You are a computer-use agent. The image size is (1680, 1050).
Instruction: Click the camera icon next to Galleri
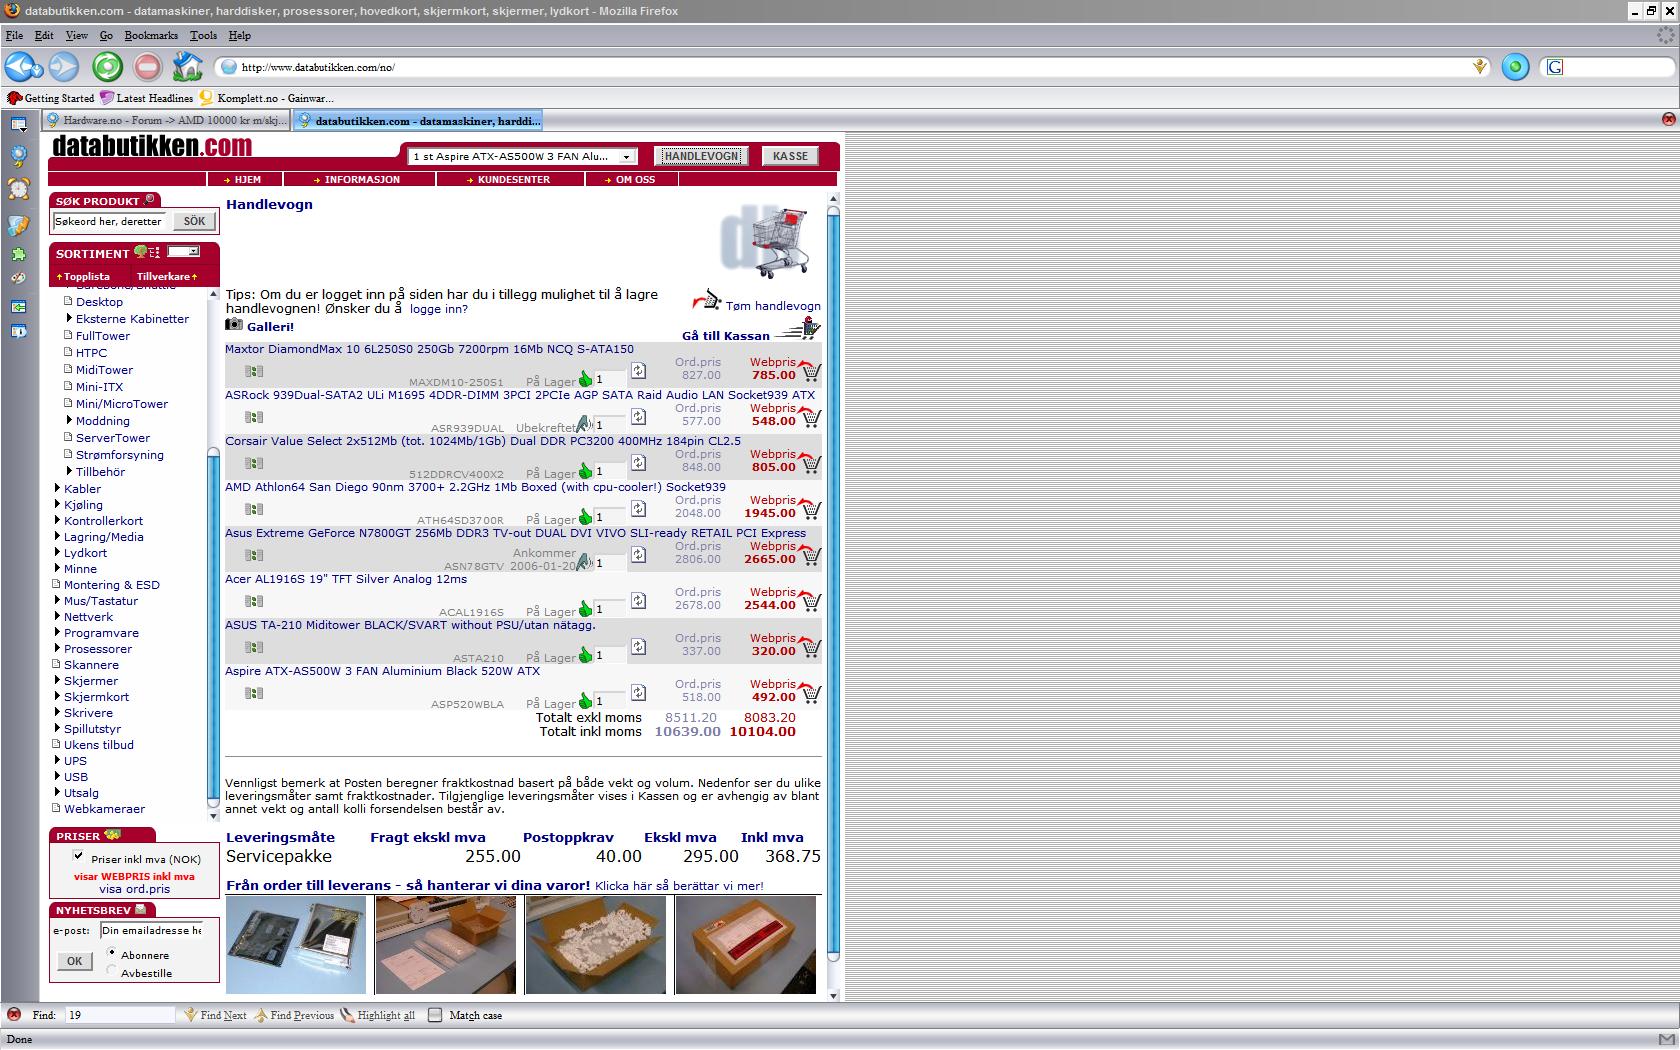tap(234, 324)
